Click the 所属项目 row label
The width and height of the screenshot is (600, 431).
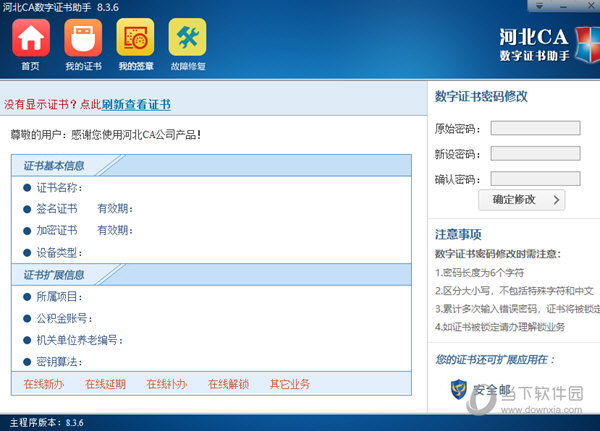[59, 296]
